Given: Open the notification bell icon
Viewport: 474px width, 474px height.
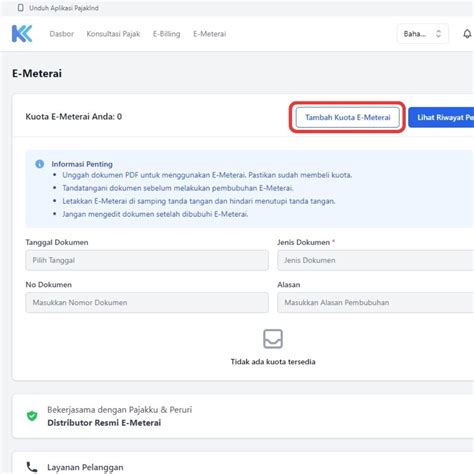Looking at the screenshot, I should pyautogui.click(x=467, y=34).
